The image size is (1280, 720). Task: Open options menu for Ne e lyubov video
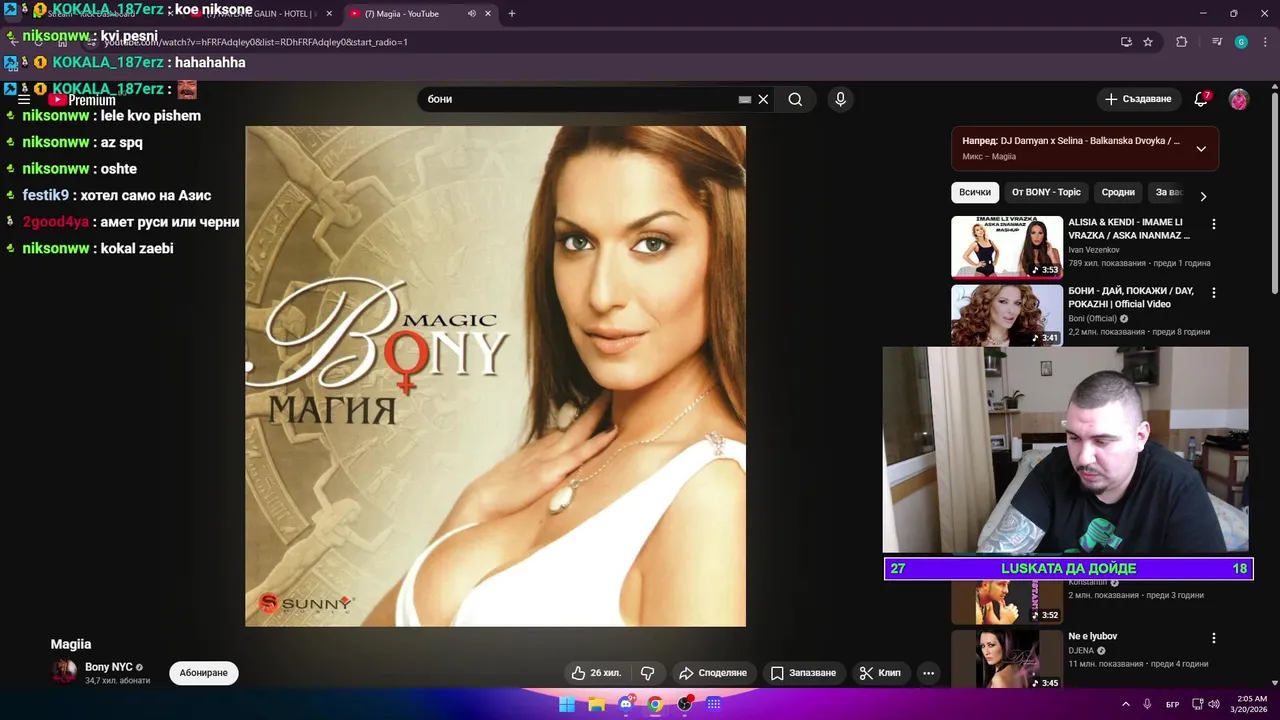tap(1214, 638)
